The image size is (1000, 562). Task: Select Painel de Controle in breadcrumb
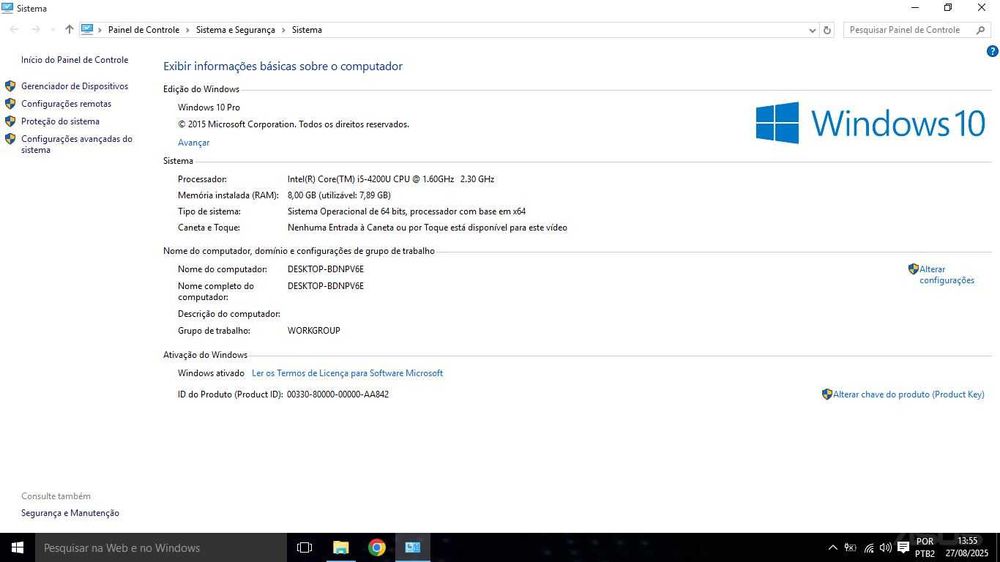click(143, 30)
